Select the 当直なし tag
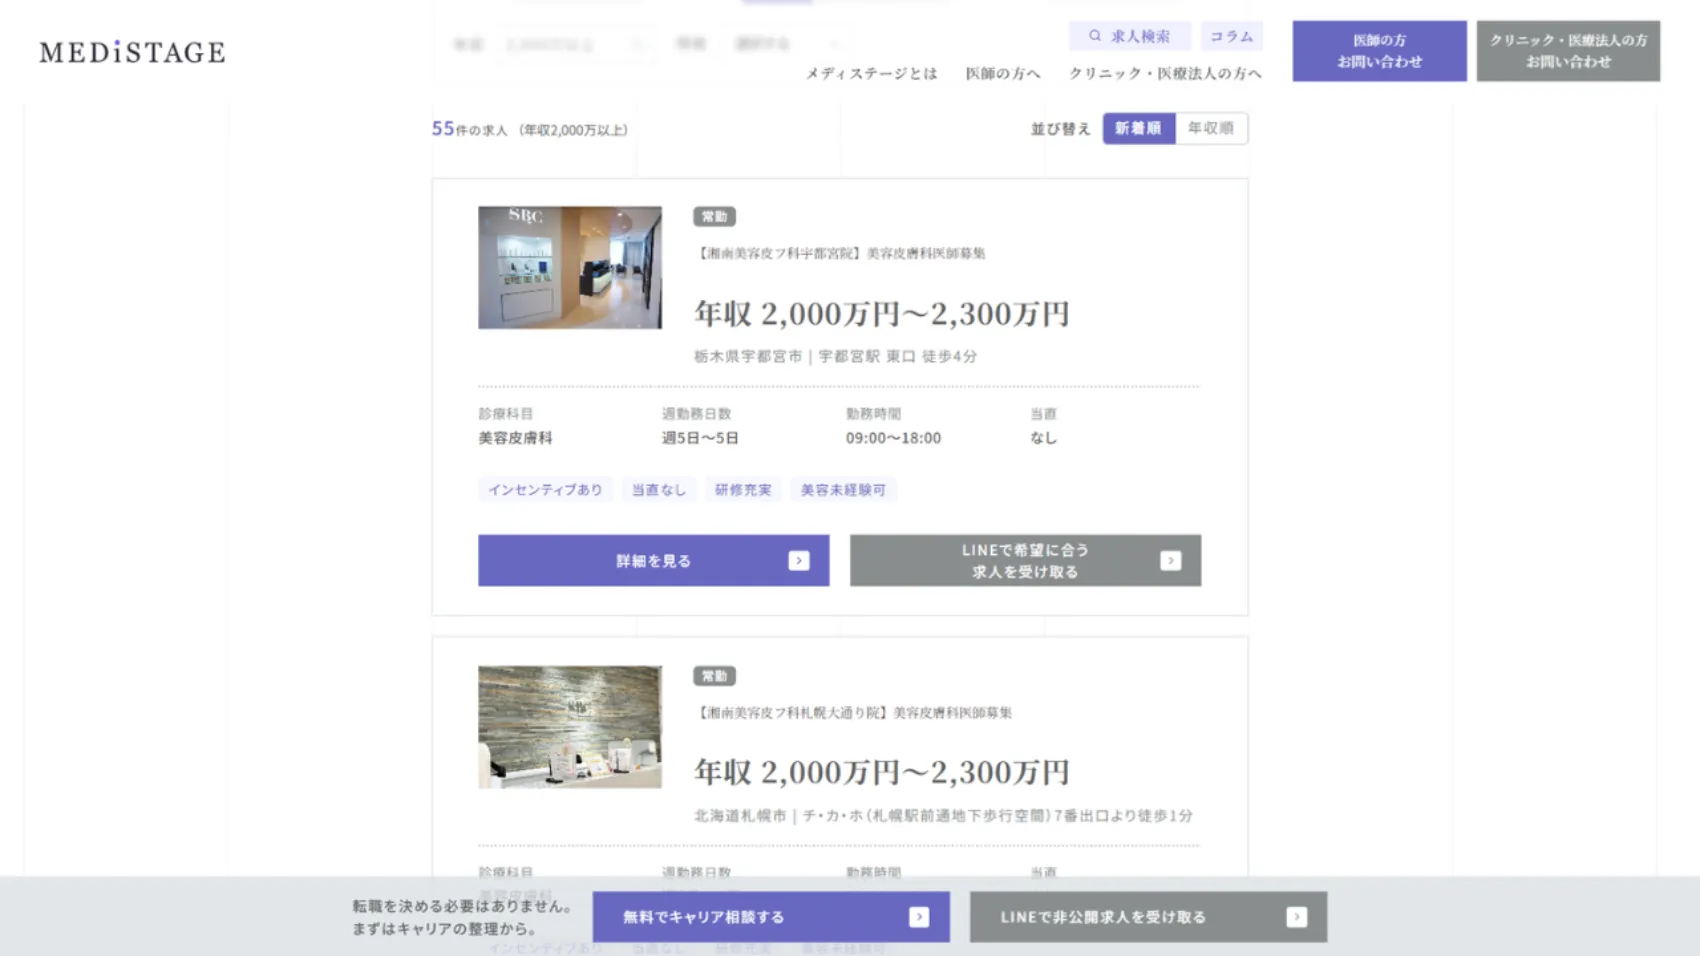Image resolution: width=1700 pixels, height=956 pixels. click(x=658, y=490)
